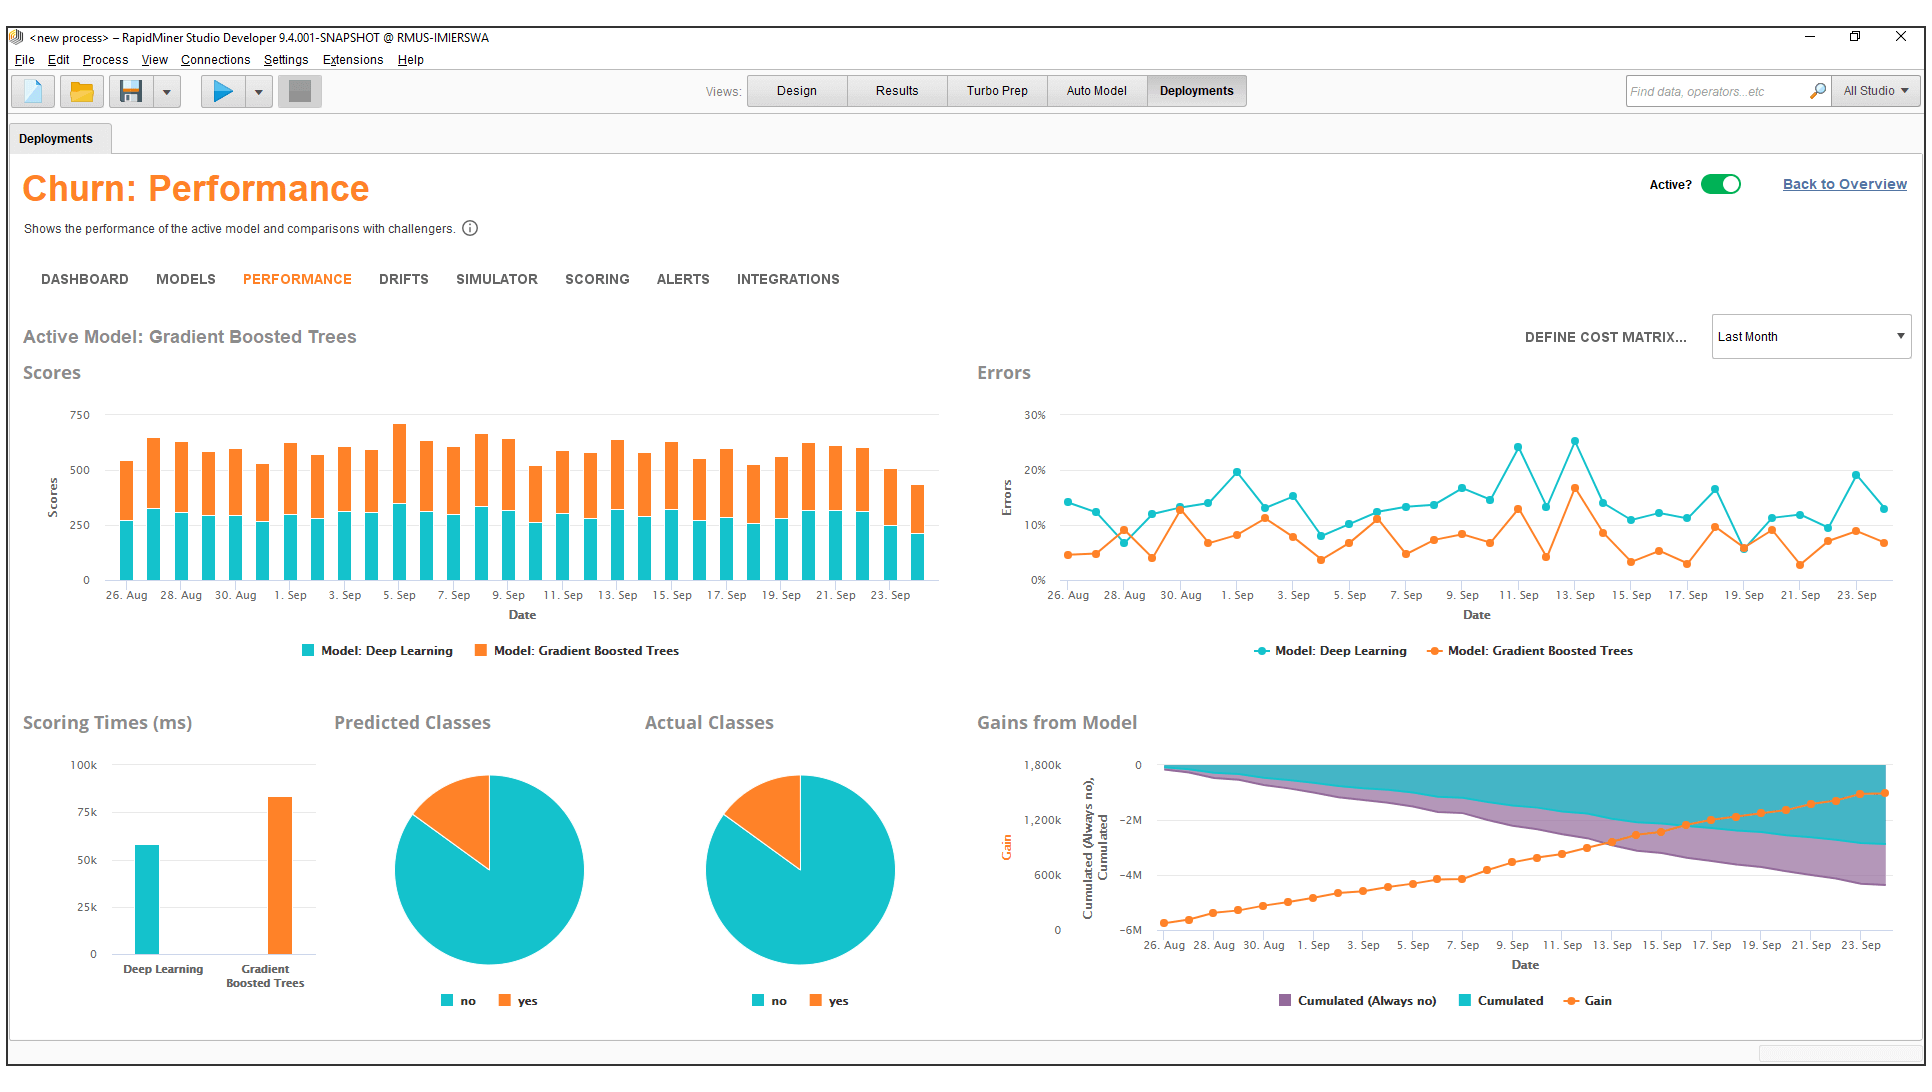Screen dimensions: 1932x1092
Task: Click the purple Cumulated (Always no) legend swatch
Action: (x=1285, y=1000)
